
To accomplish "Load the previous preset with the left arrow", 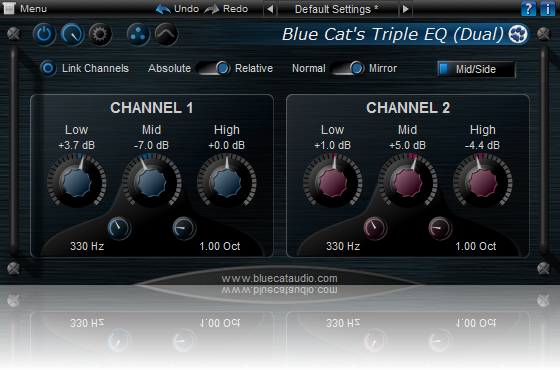I will (270, 9).
